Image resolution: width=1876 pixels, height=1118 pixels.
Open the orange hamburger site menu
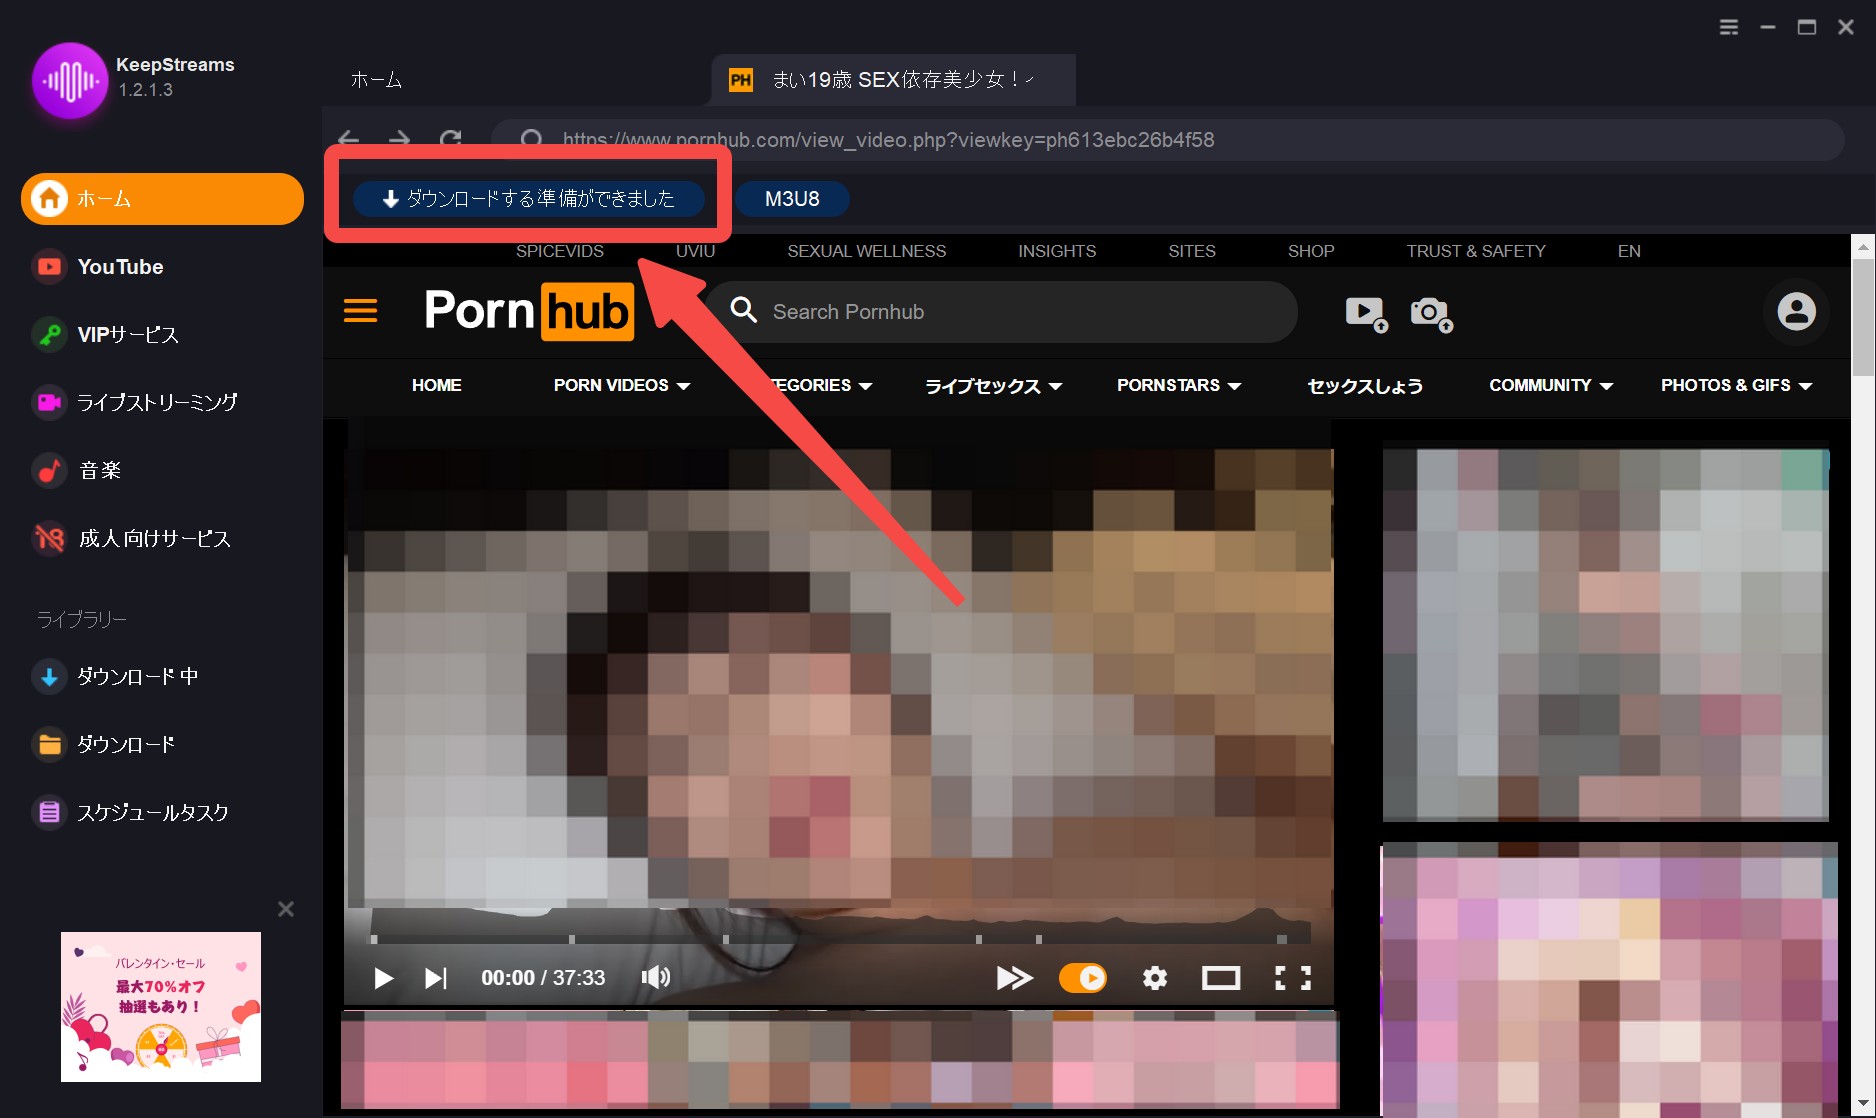pos(360,311)
